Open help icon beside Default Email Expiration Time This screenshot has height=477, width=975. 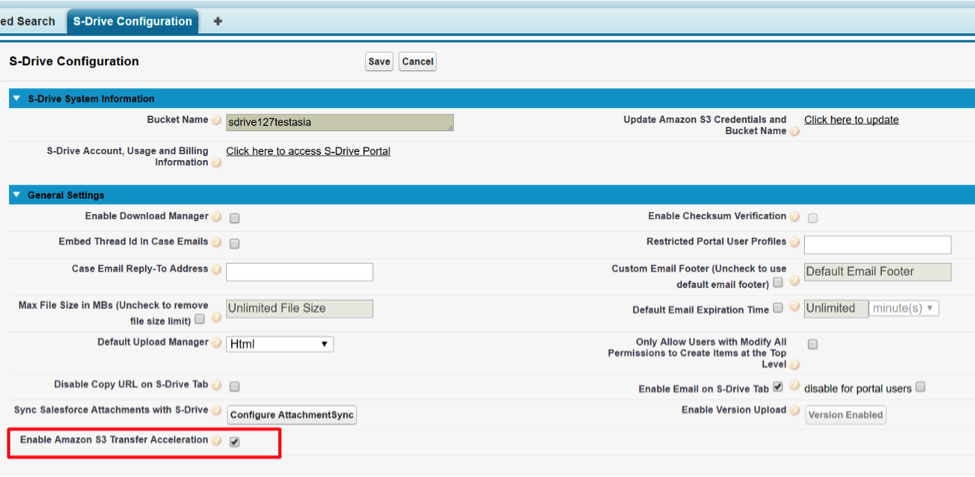tap(794, 307)
